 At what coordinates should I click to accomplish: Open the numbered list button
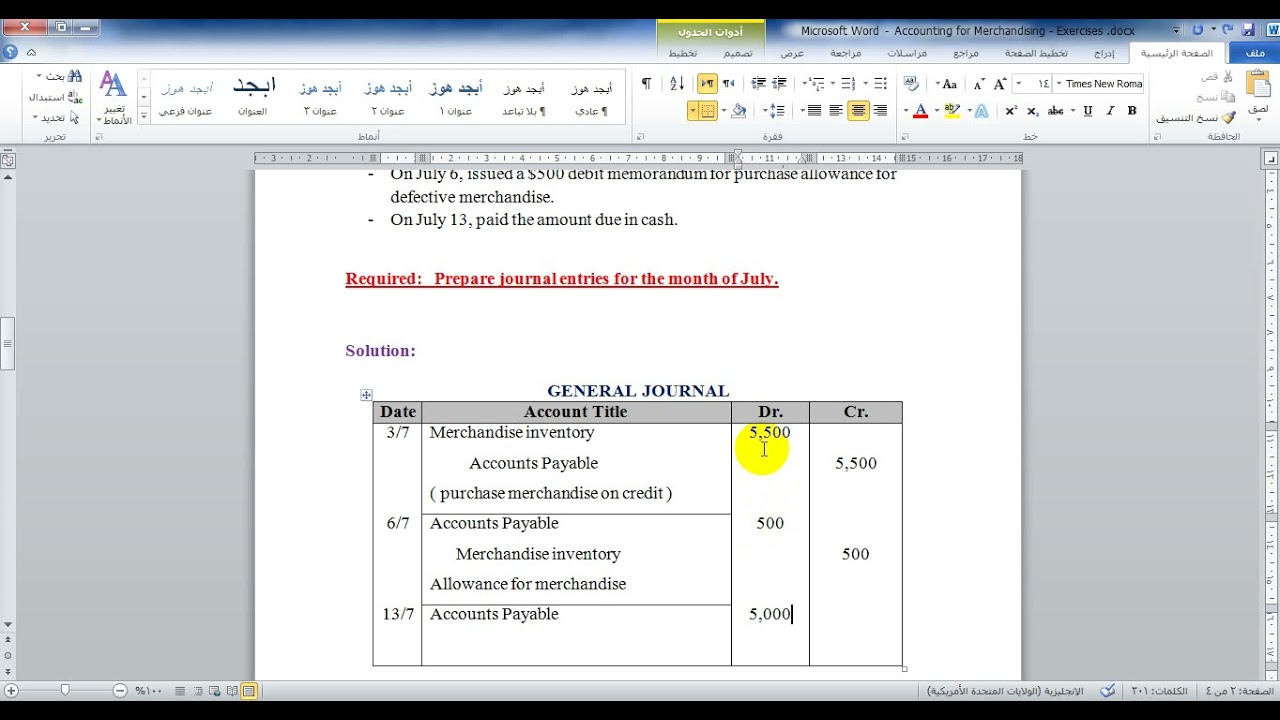click(x=848, y=84)
